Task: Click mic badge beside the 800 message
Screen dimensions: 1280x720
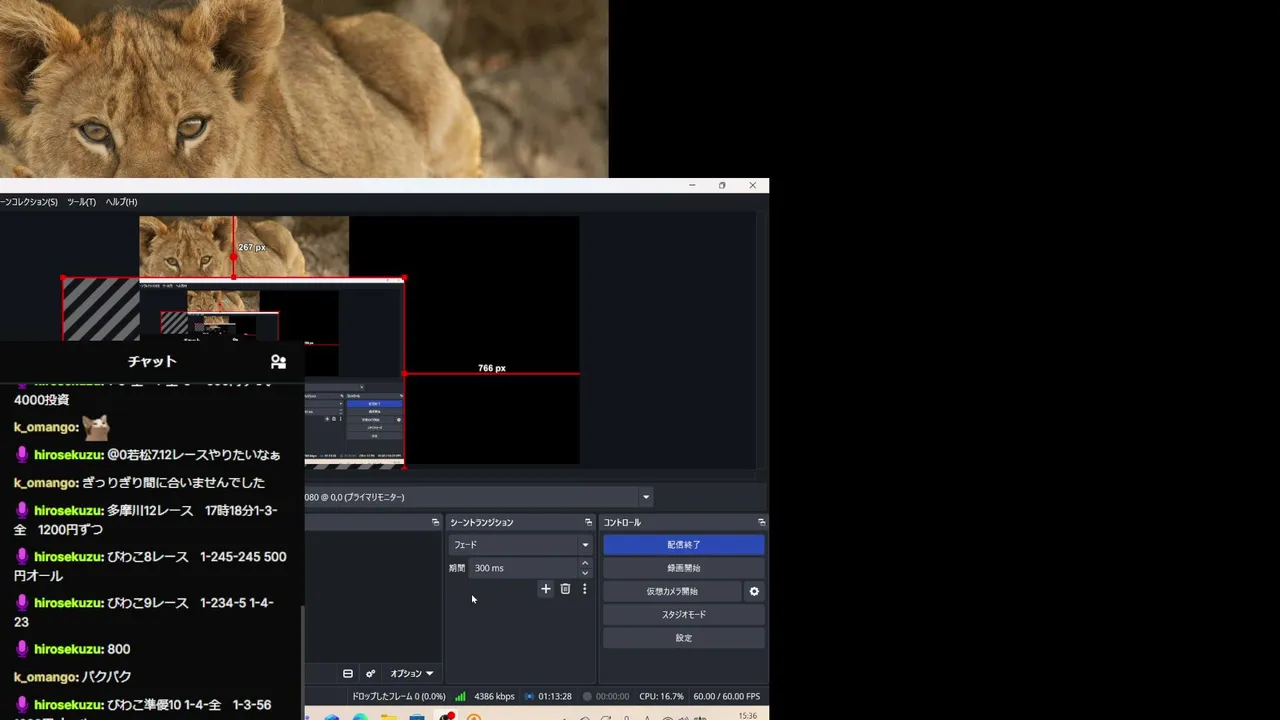Action: click(x=22, y=649)
